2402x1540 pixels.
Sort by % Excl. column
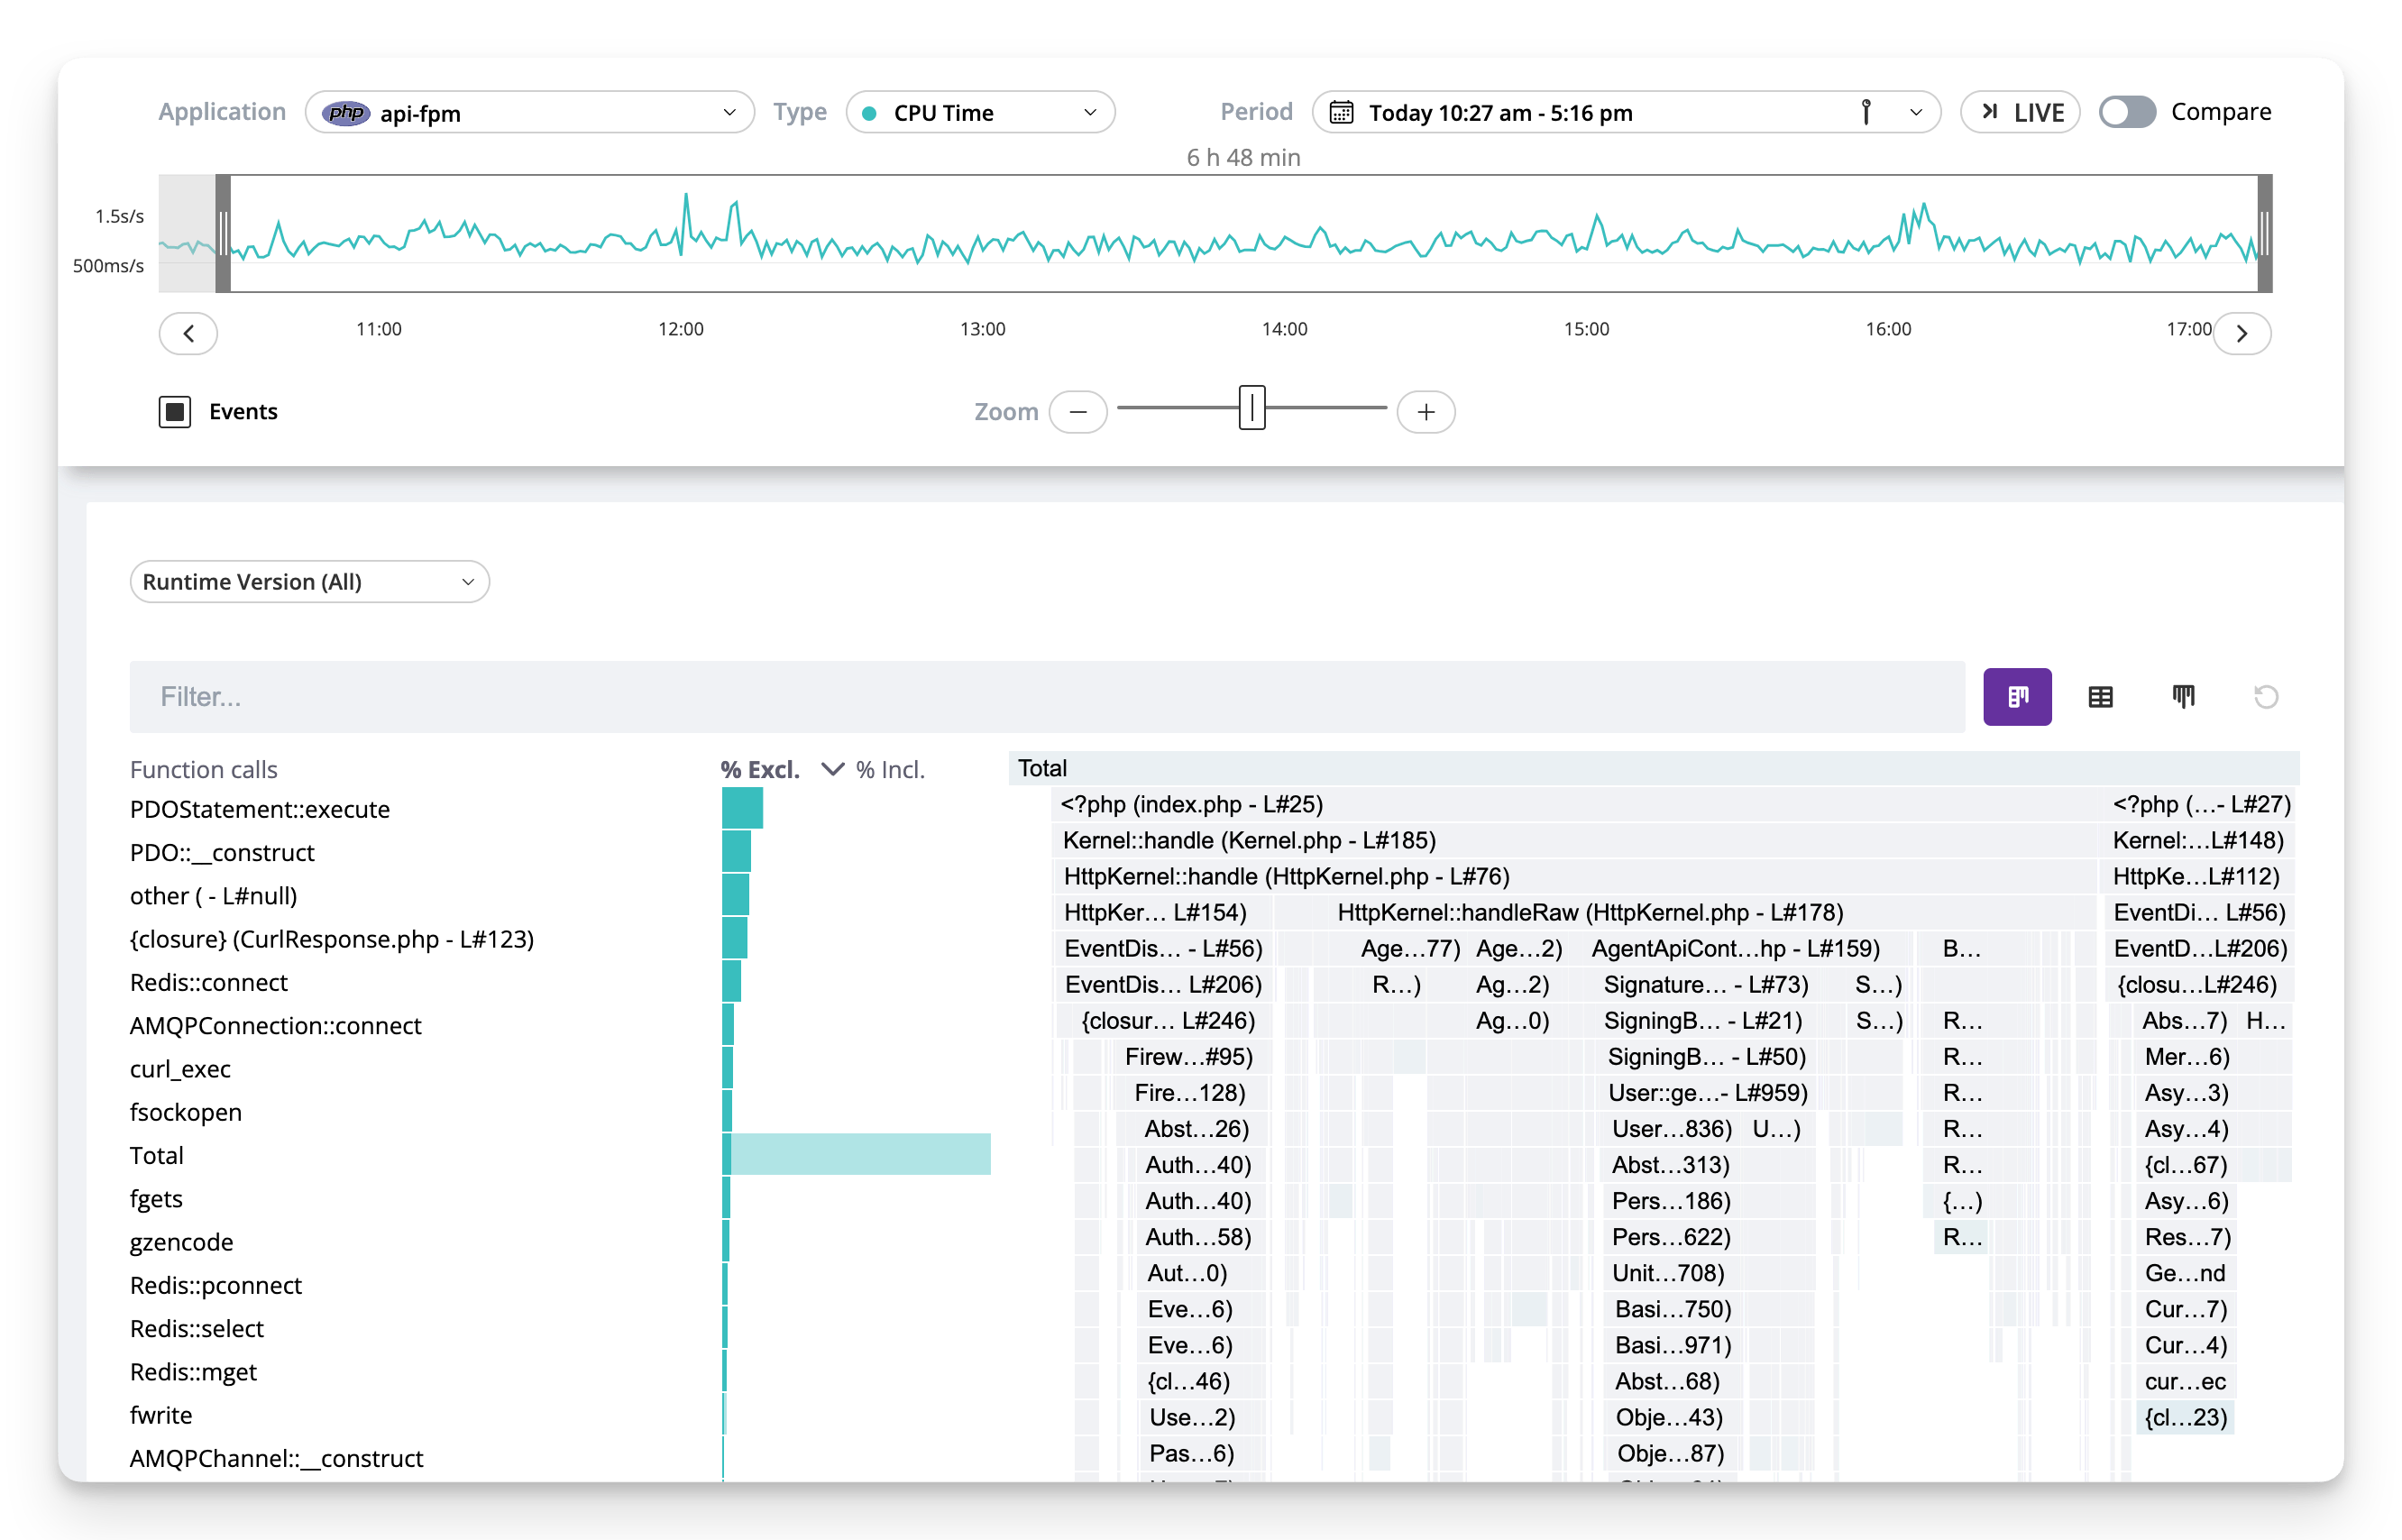pos(760,769)
